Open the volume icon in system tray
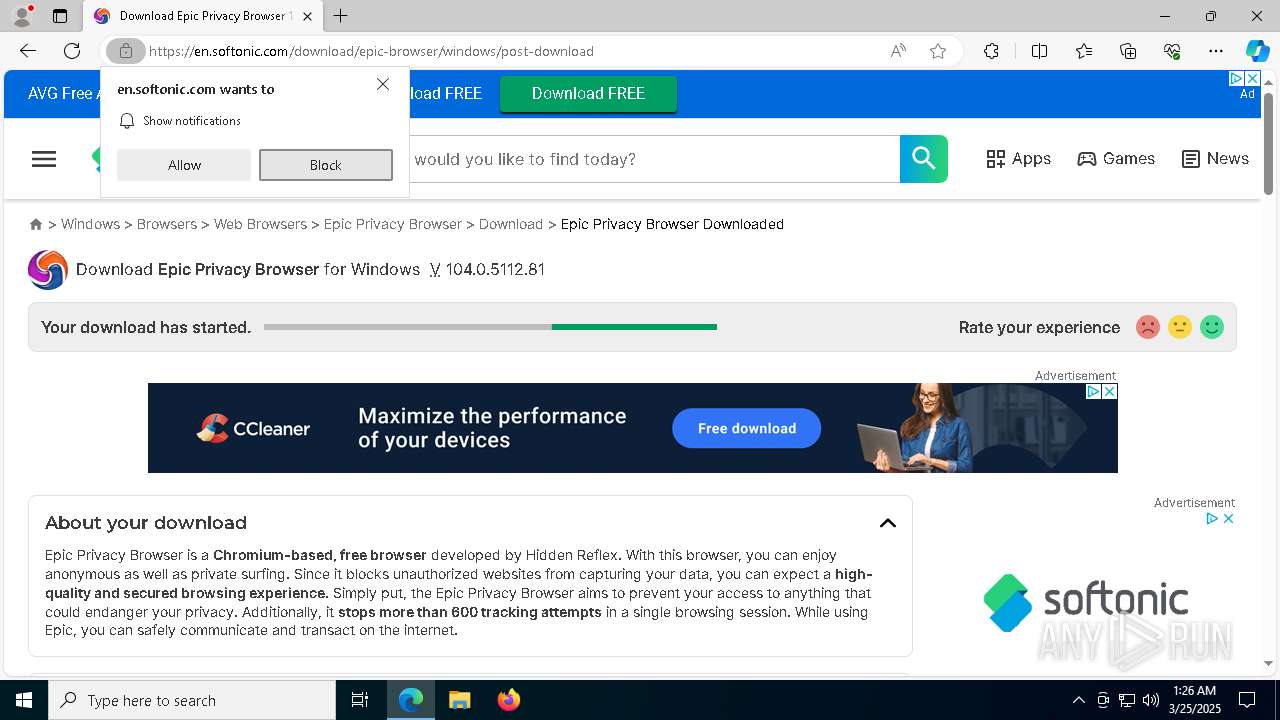The height and width of the screenshot is (720, 1280). click(x=1151, y=700)
